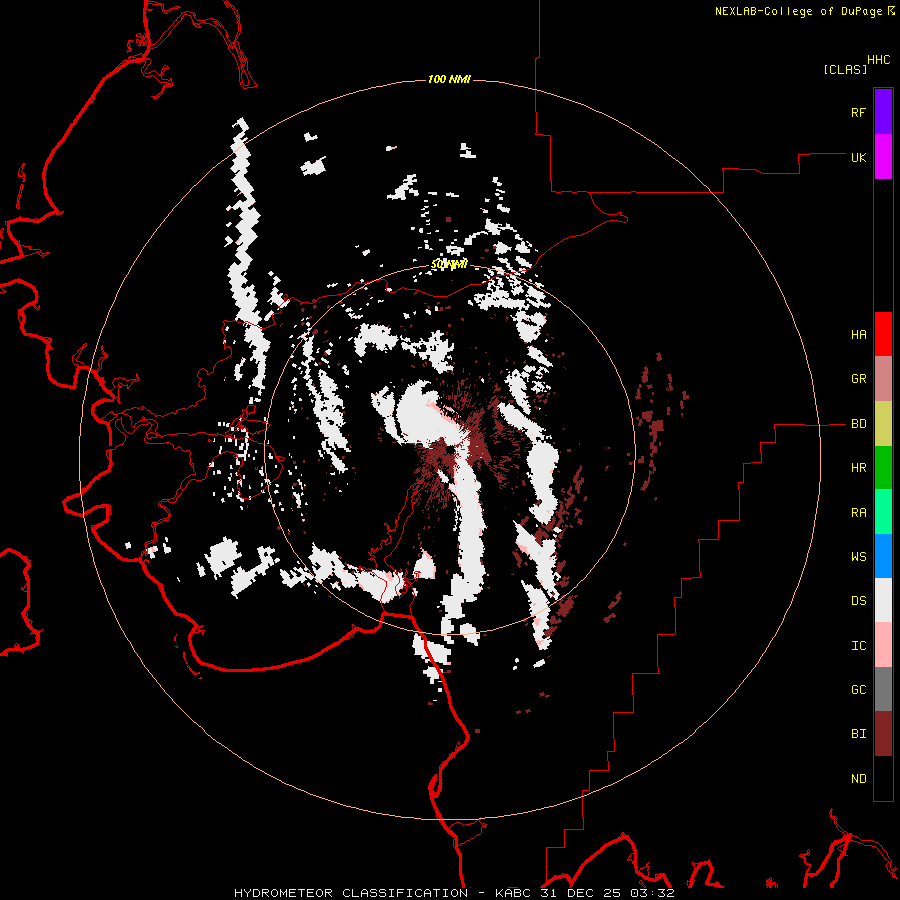This screenshot has height=900, width=900.
Task: Click the HHC product code text
Action: (x=879, y=60)
